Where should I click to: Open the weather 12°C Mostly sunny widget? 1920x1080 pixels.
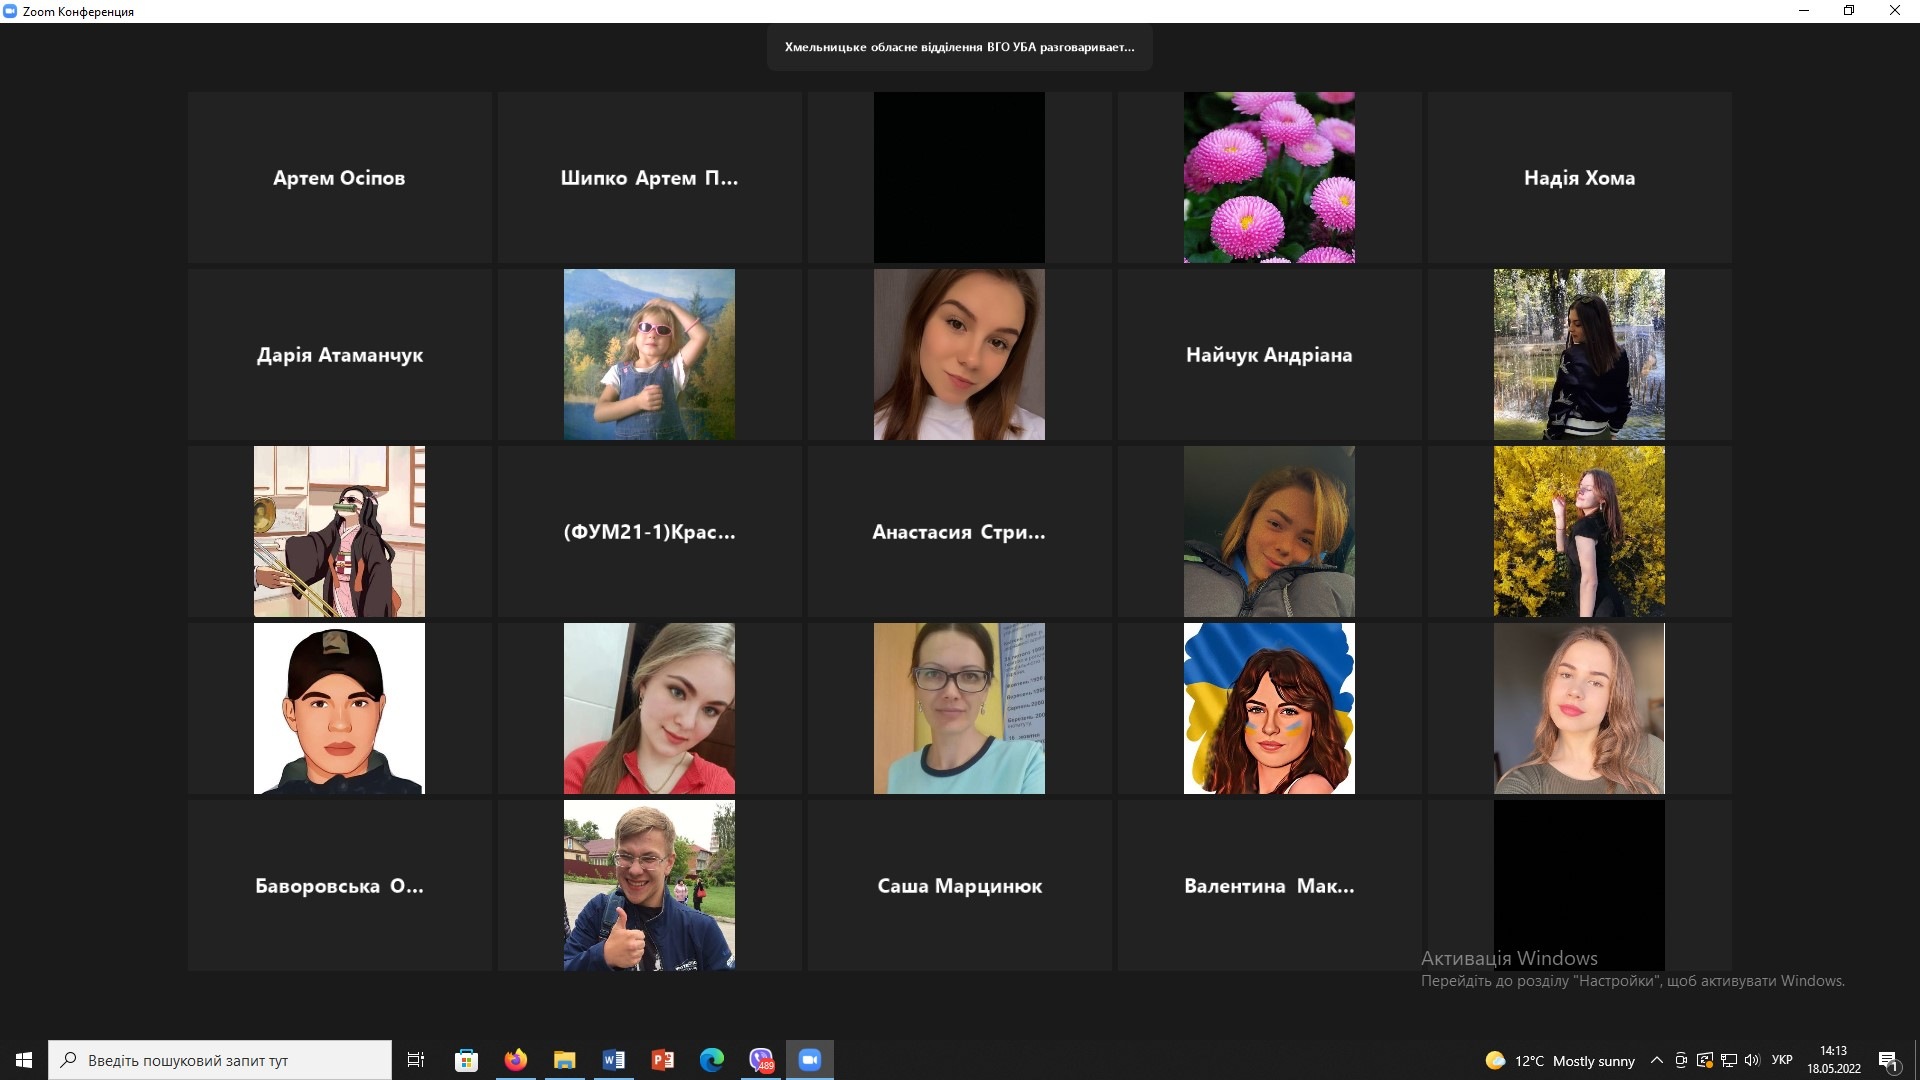pos(1560,1060)
